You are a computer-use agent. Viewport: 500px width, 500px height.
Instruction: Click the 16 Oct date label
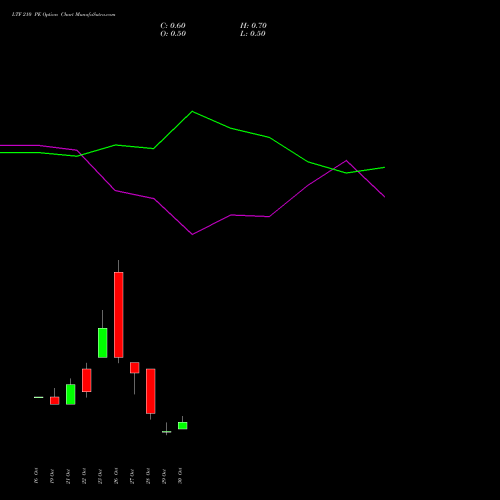tap(36, 476)
